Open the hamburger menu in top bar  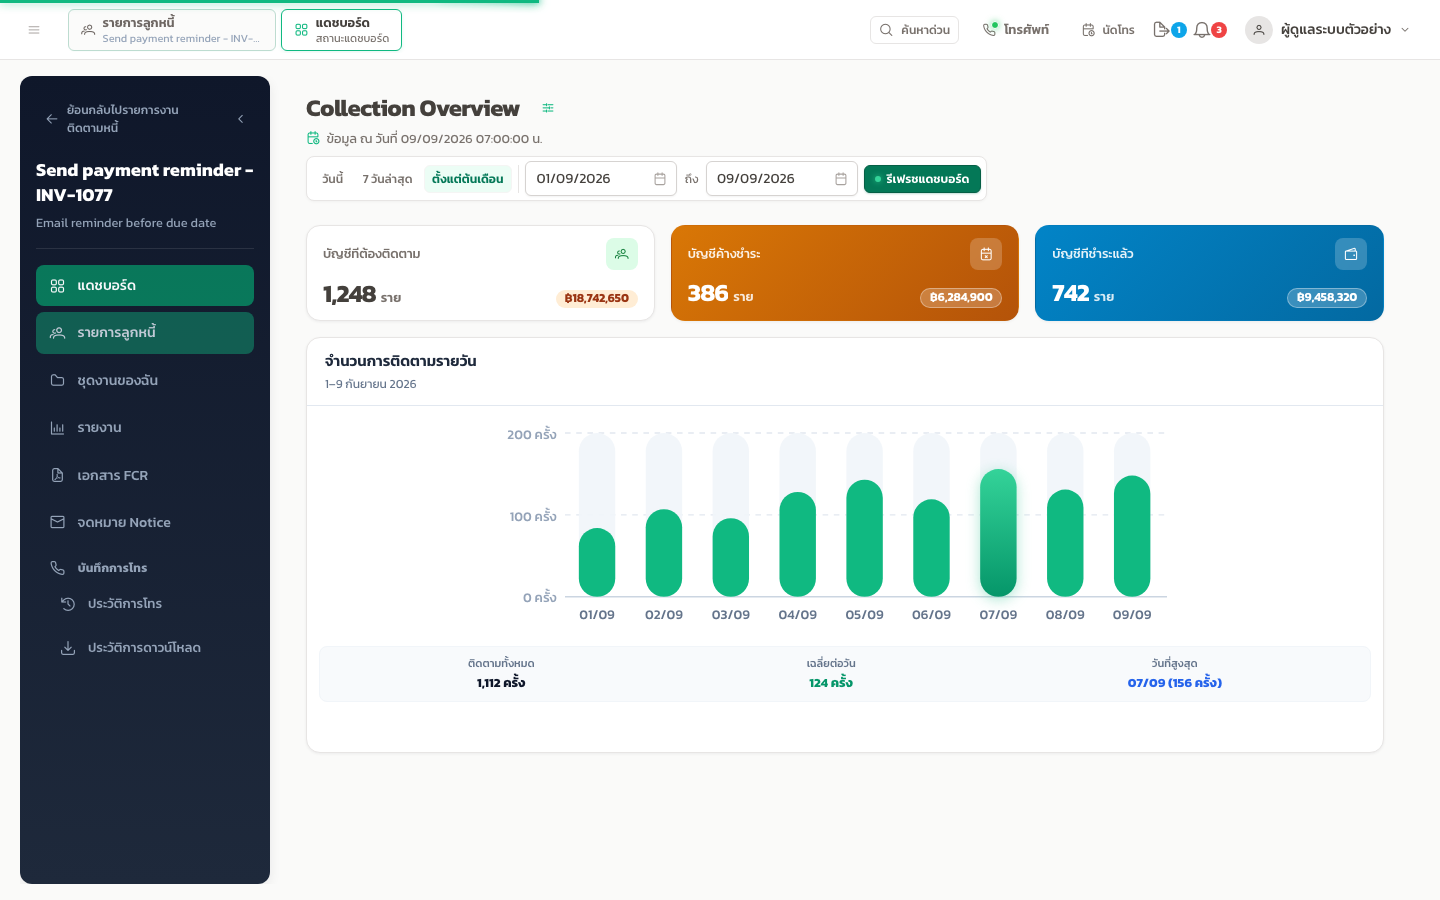pos(34,30)
